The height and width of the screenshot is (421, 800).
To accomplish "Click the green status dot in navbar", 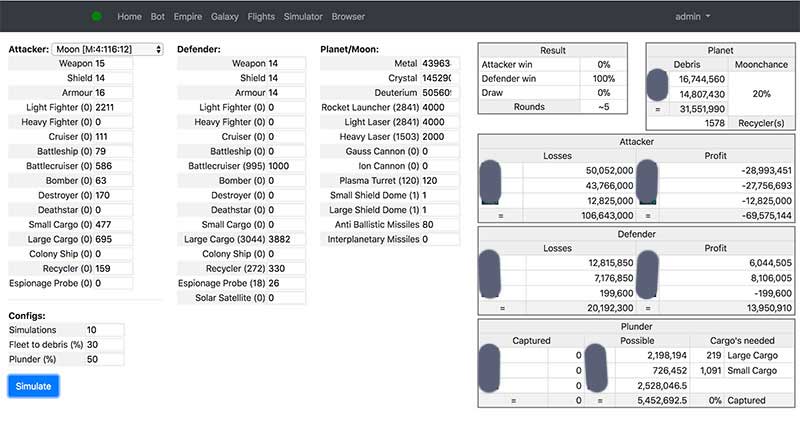I will [96, 17].
